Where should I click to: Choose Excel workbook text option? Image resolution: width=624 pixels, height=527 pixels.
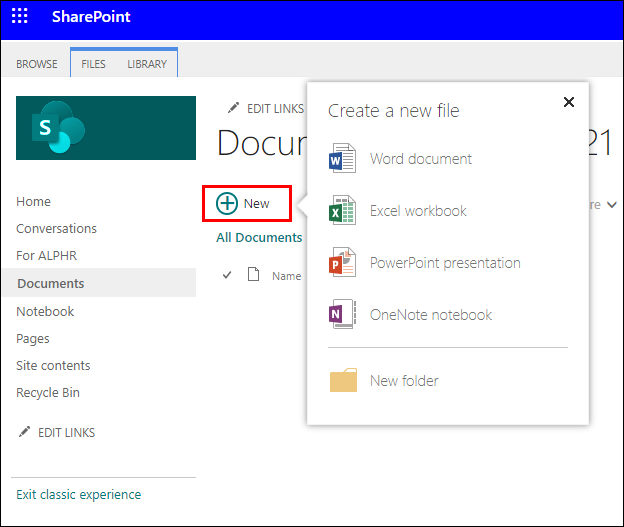tap(418, 211)
